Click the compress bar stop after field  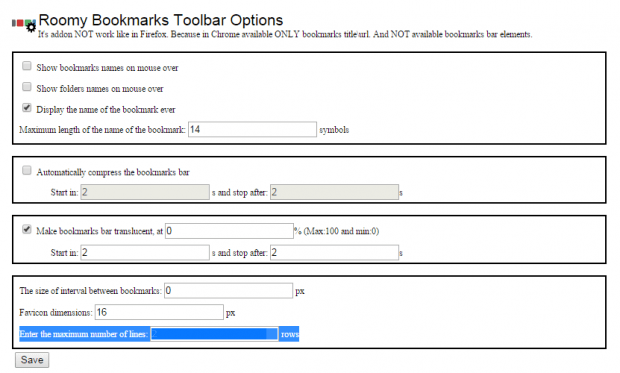[x=335, y=192]
